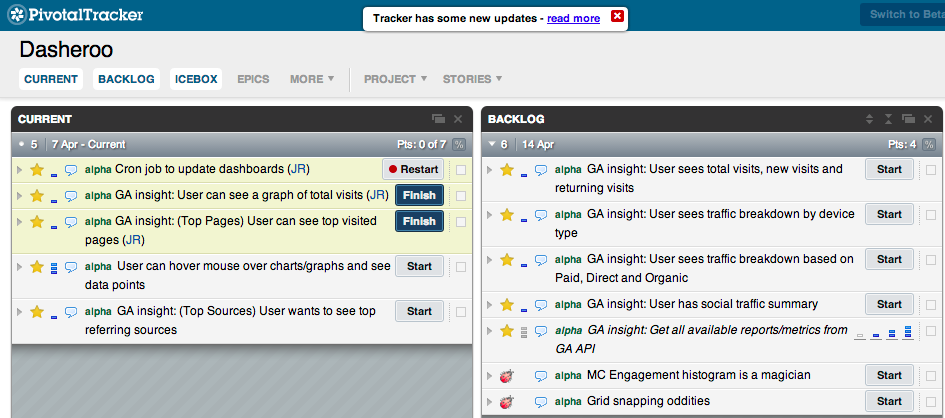
Task: Select checkbox for Cron job story
Action: click(461, 169)
